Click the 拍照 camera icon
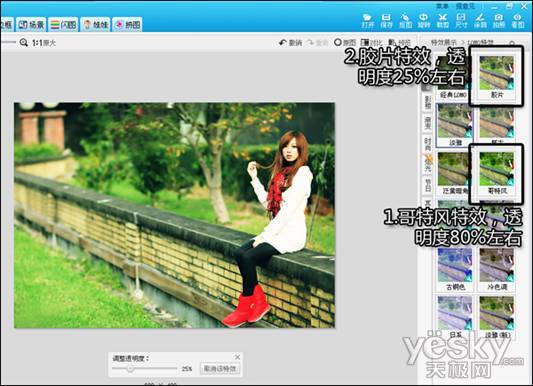Viewport: 533px width, 386px height. pyautogui.click(x=499, y=21)
